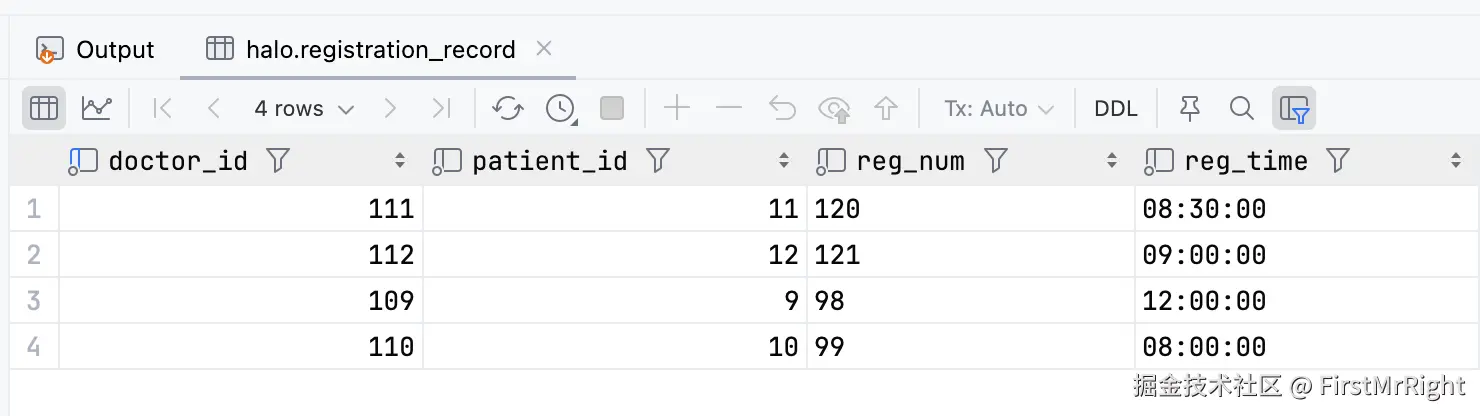
Task: Toggle the local filter button
Action: point(1294,108)
